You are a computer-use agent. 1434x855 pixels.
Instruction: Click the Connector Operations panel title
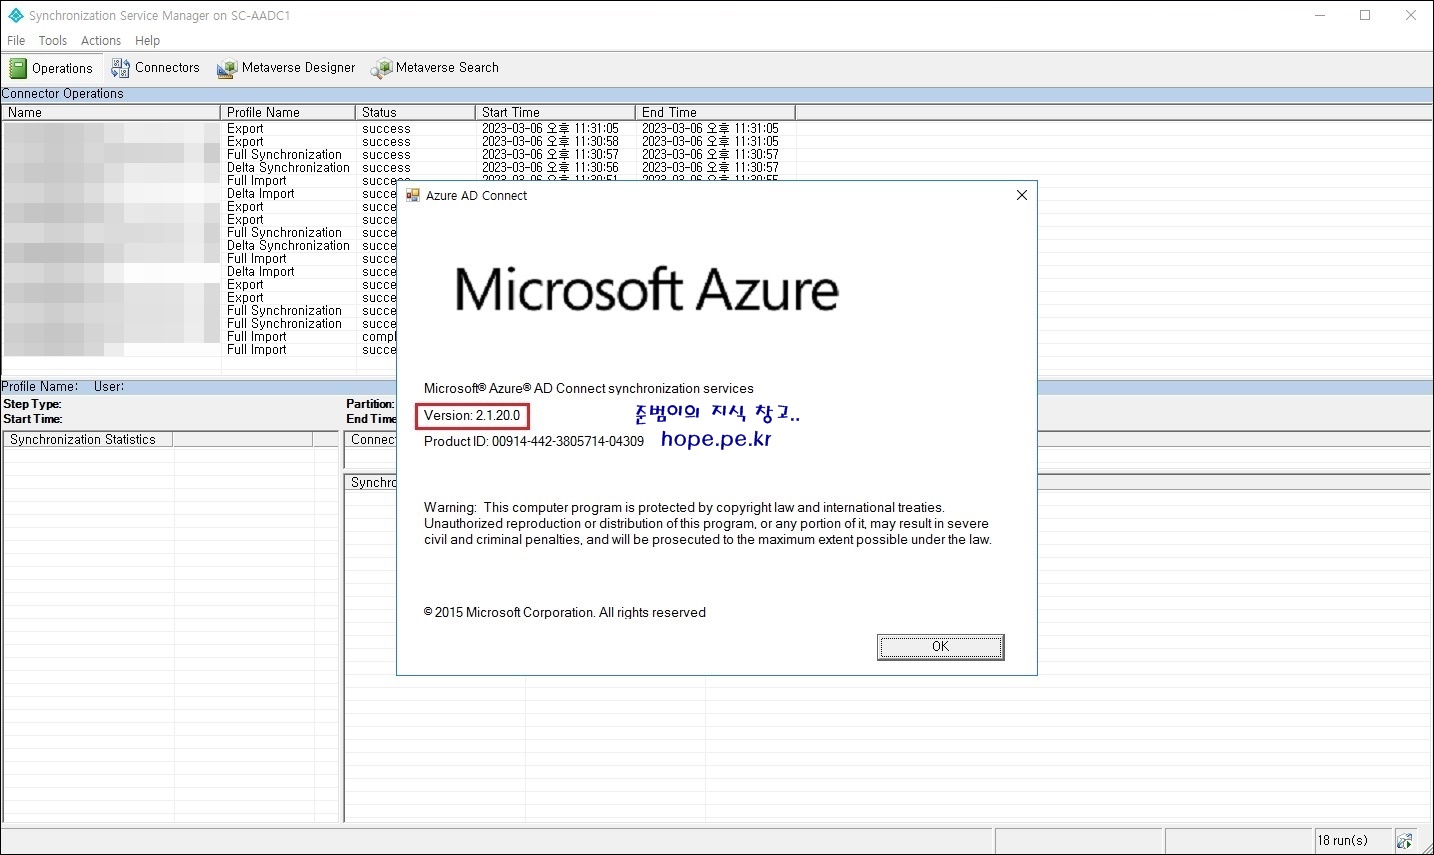(x=63, y=94)
